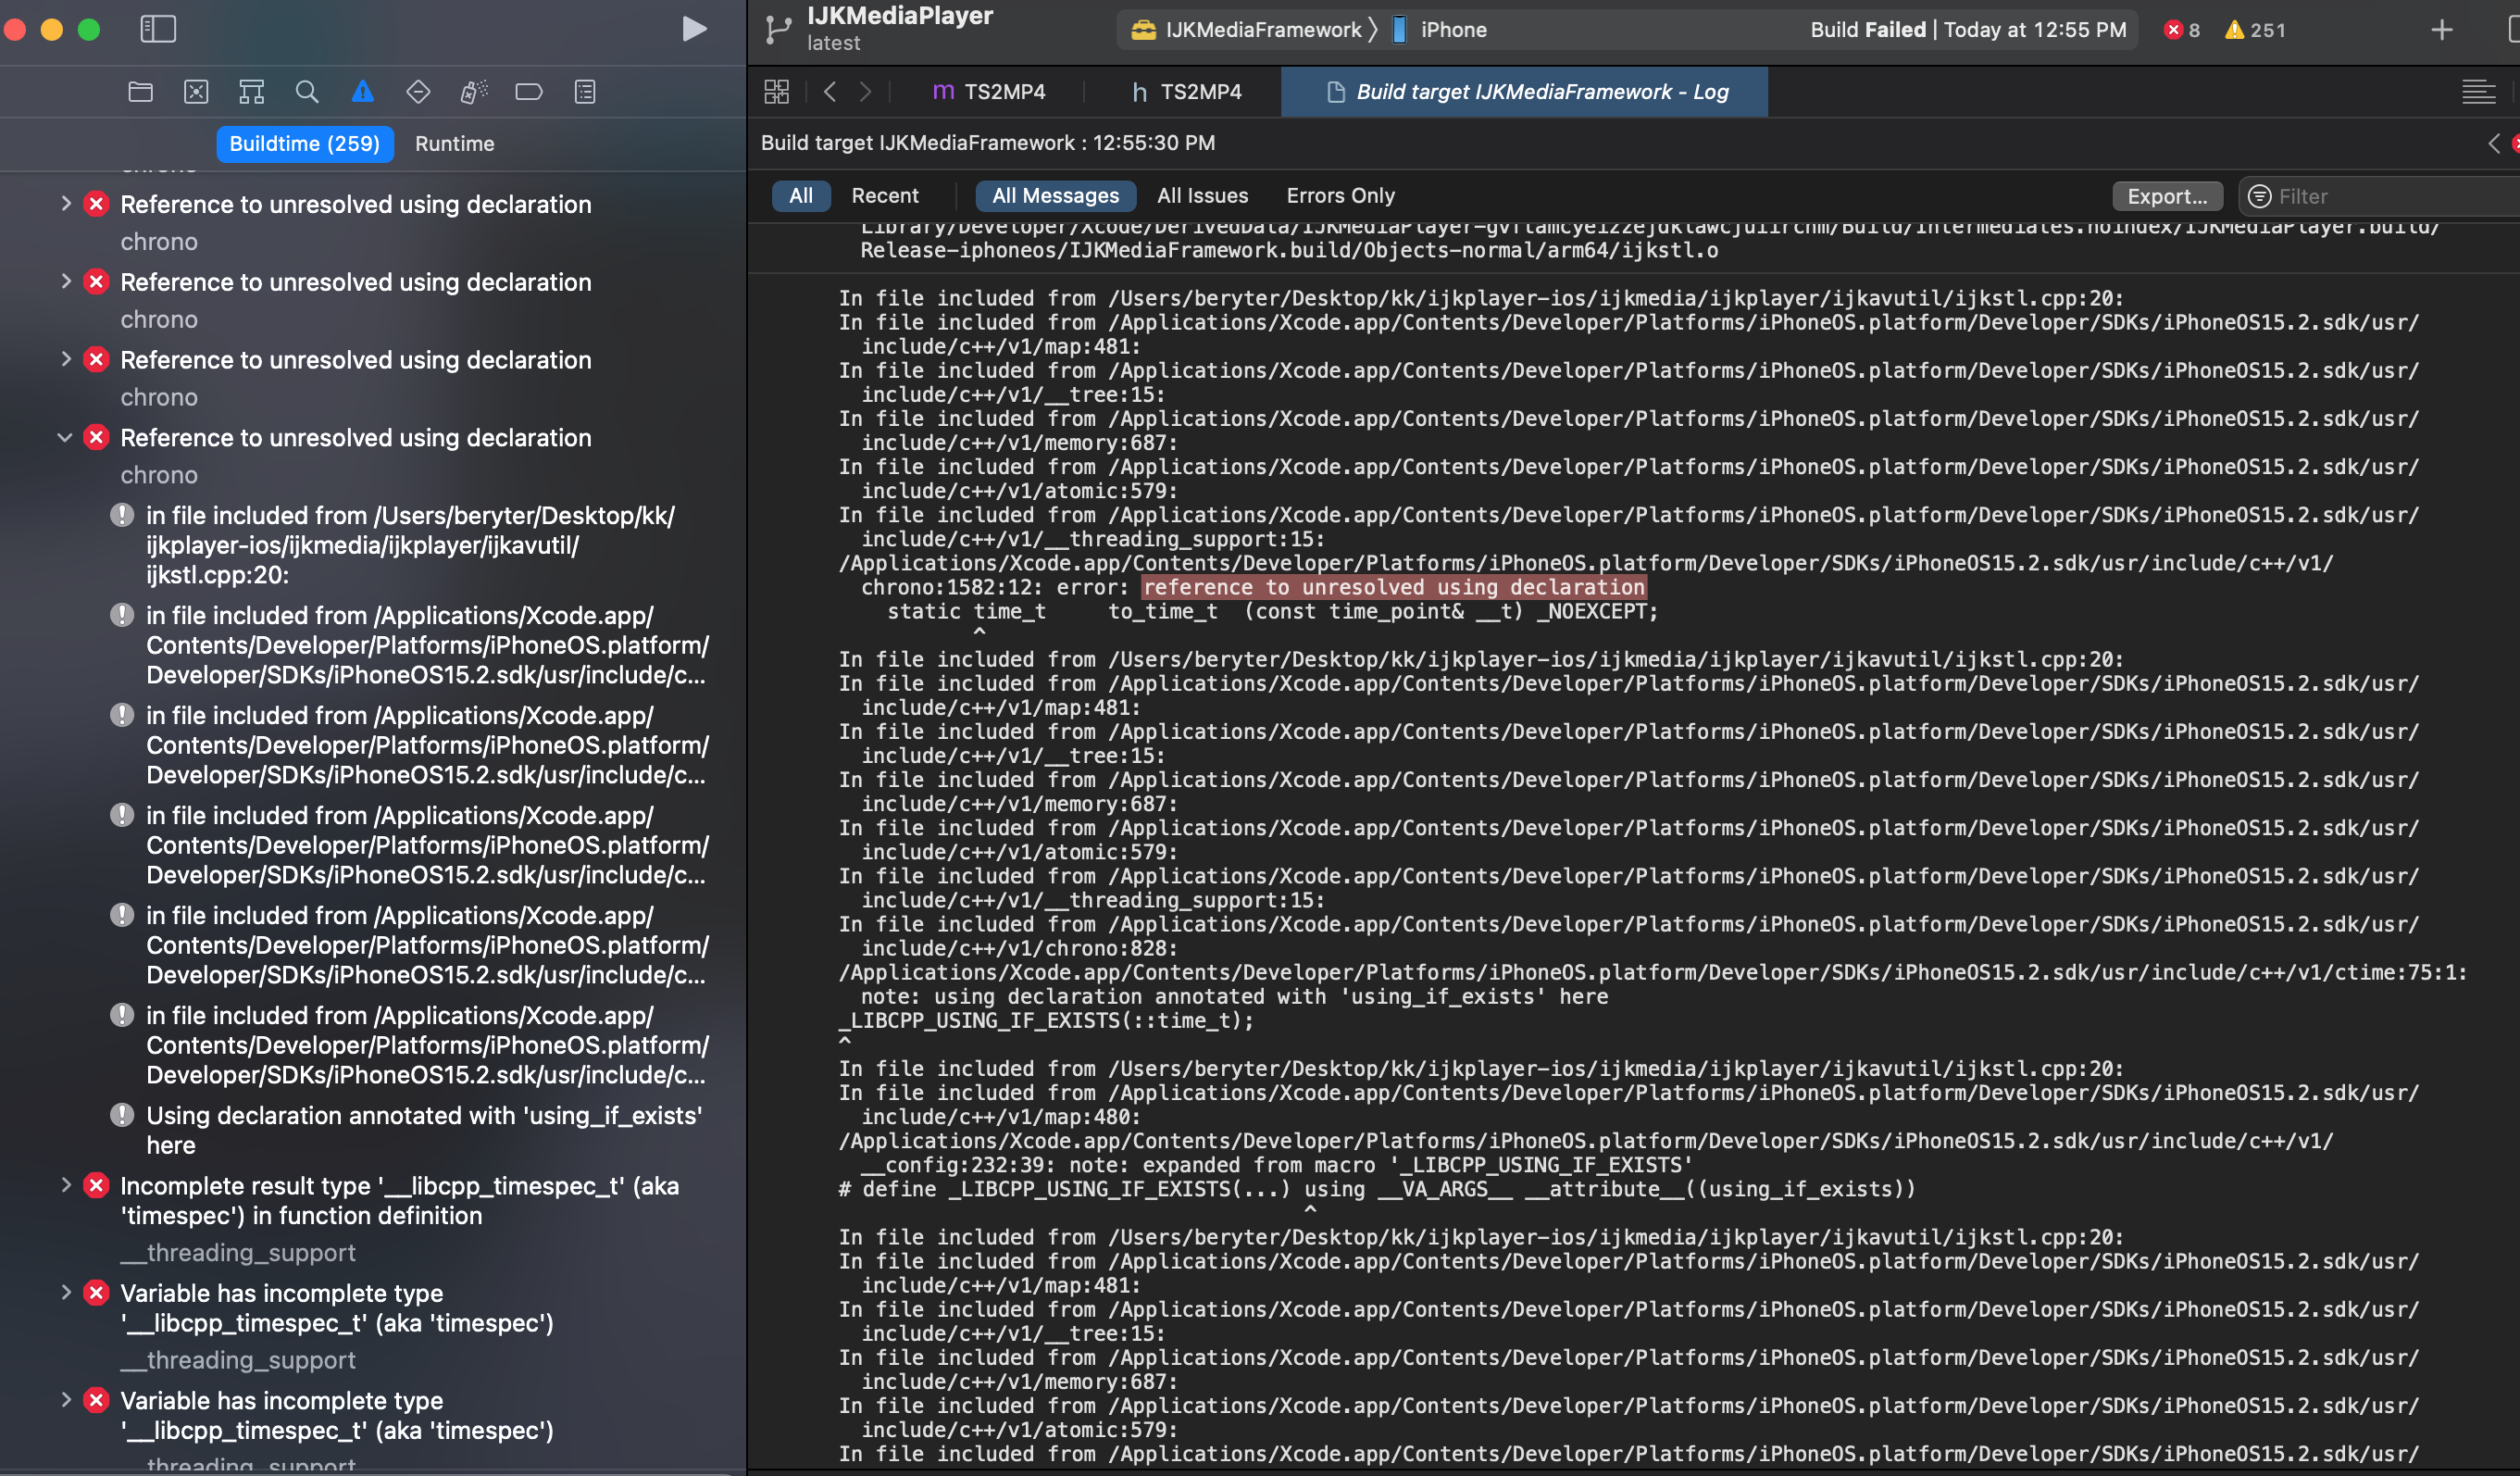The height and width of the screenshot is (1476, 2520).
Task: Toggle the navigator sidebar visibility
Action: (157, 29)
